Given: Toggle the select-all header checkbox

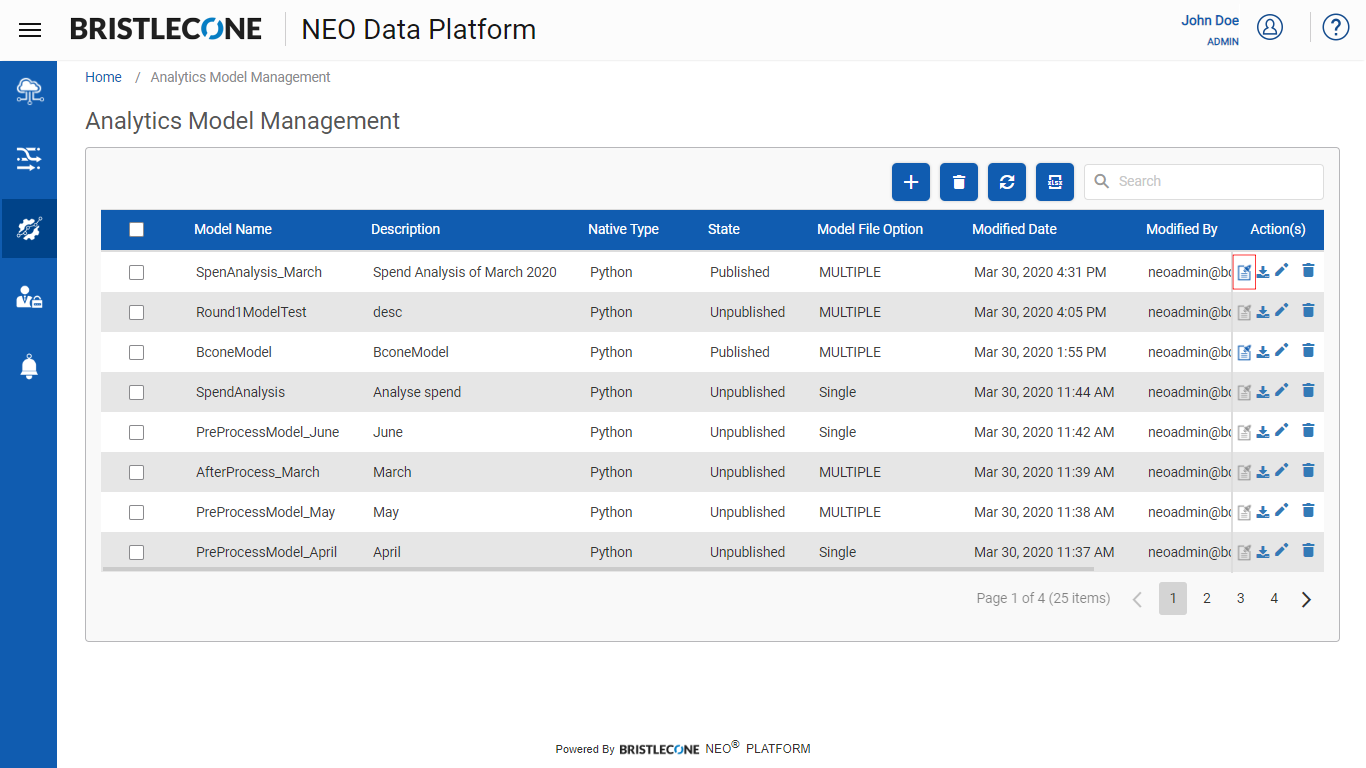Looking at the screenshot, I should [137, 229].
